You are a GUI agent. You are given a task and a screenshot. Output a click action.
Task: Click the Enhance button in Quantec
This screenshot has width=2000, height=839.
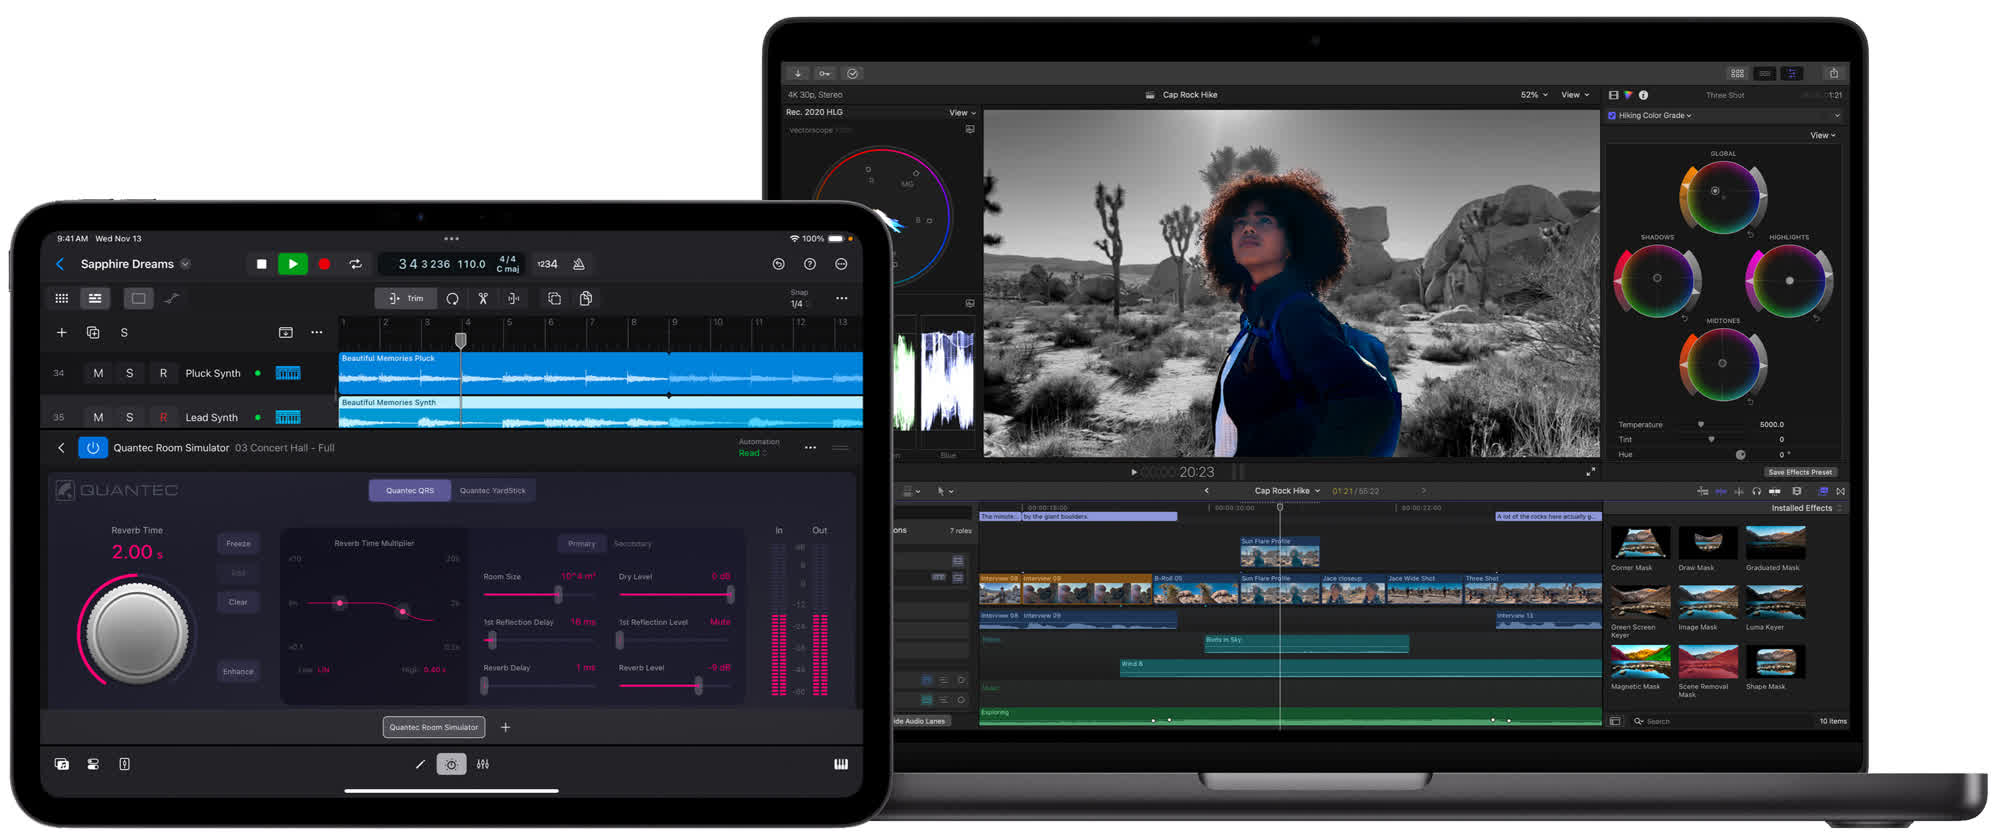238,671
